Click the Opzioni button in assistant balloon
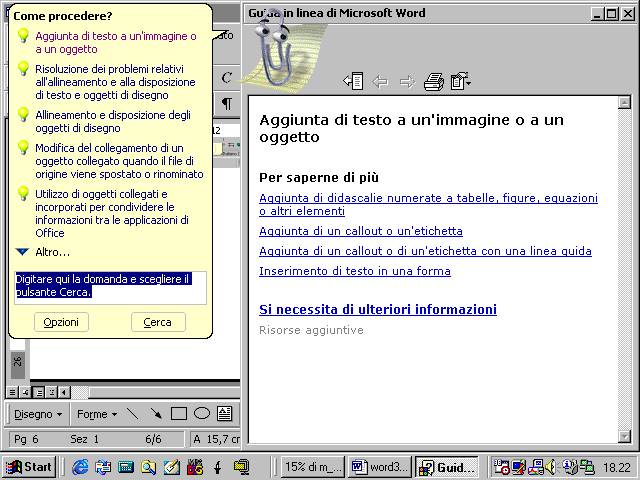640x480 pixels. (x=61, y=322)
